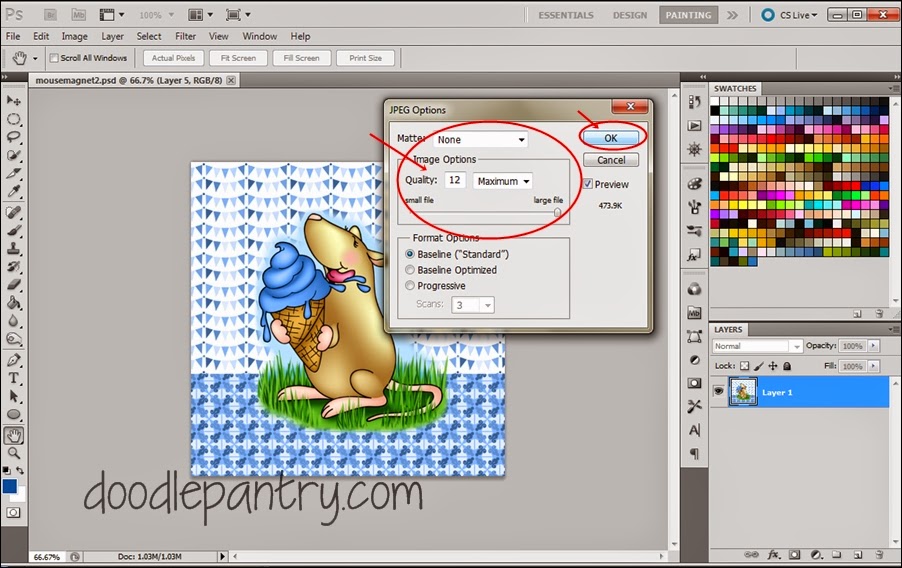This screenshot has width=902, height=568.
Task: Switch to the Essentials workspace
Action: (565, 15)
